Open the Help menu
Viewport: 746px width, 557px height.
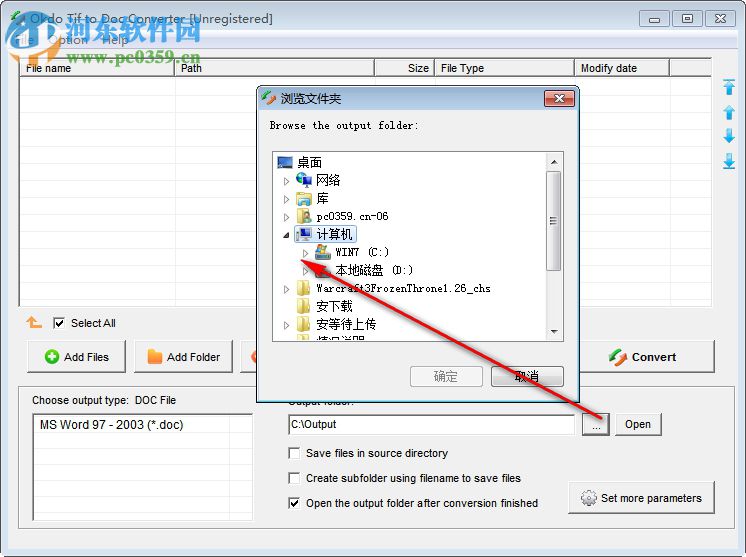click(115, 40)
